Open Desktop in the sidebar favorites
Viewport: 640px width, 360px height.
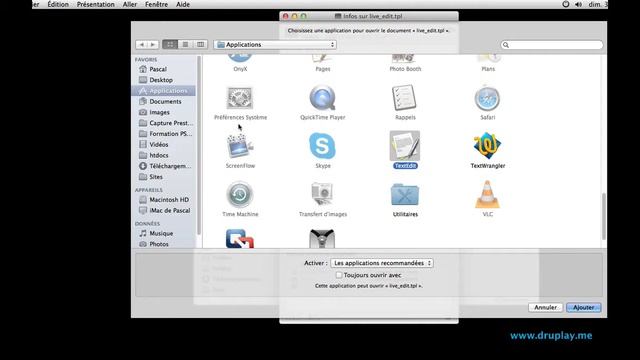(161, 80)
